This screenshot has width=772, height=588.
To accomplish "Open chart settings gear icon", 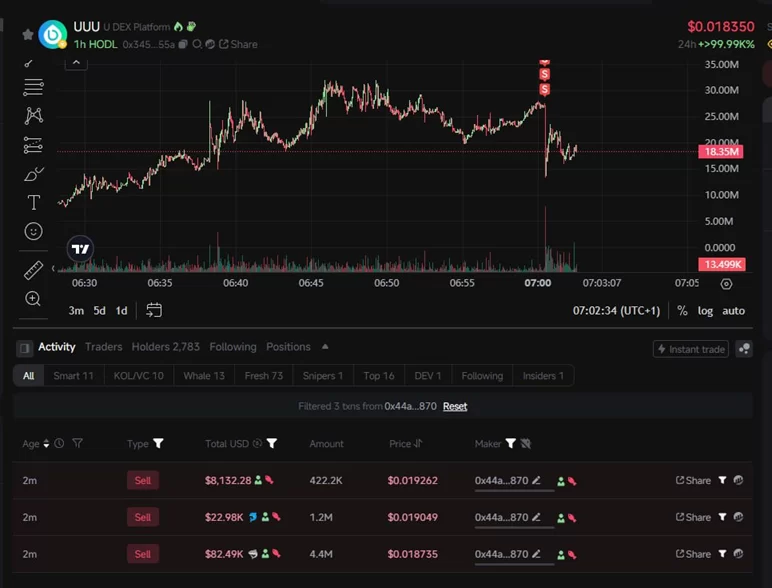I will tap(727, 284).
